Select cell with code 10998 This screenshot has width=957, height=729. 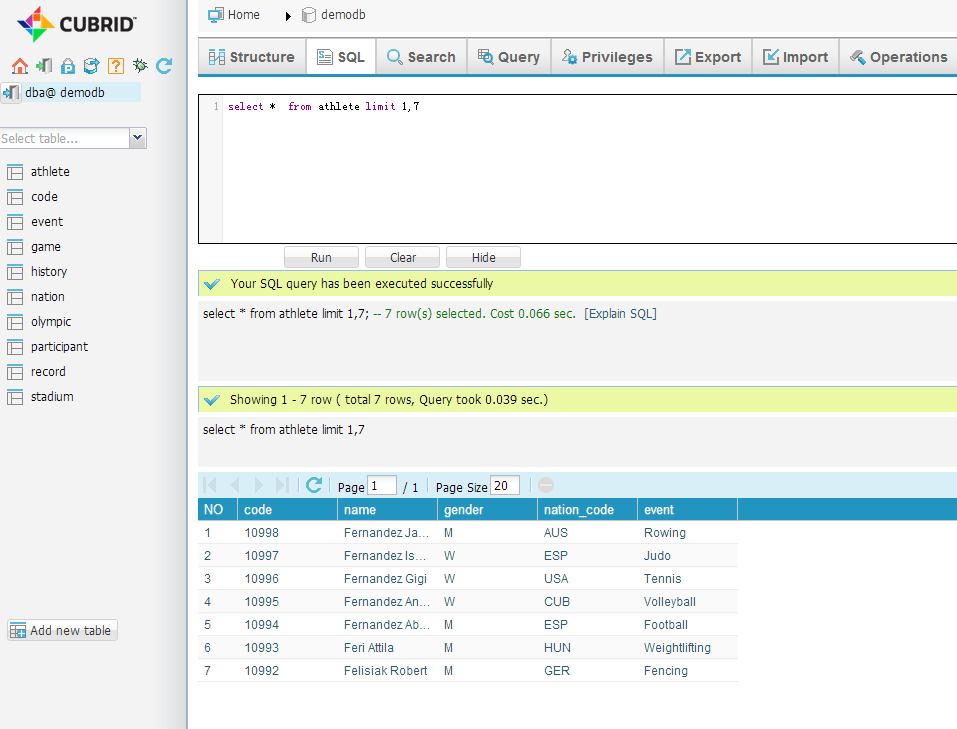pyautogui.click(x=261, y=533)
